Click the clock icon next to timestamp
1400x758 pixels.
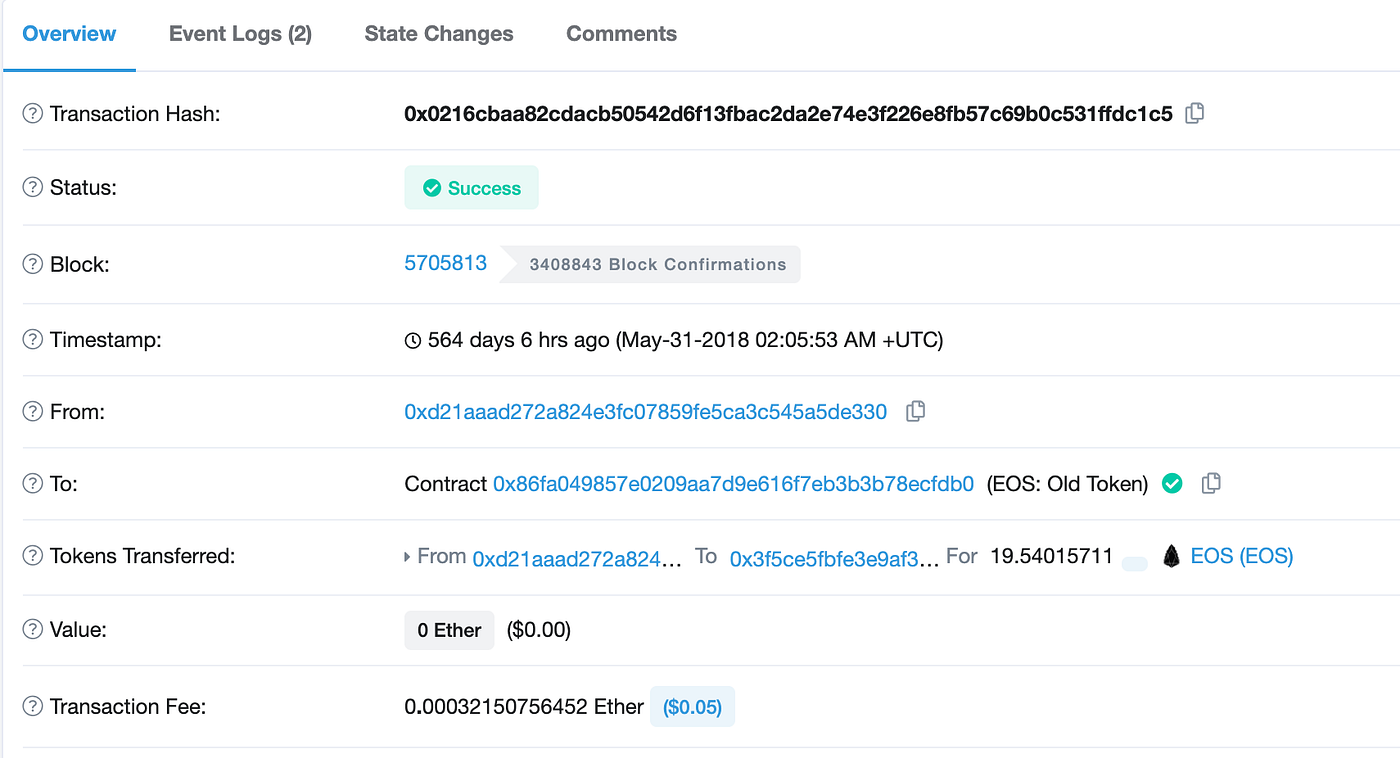click(x=413, y=341)
